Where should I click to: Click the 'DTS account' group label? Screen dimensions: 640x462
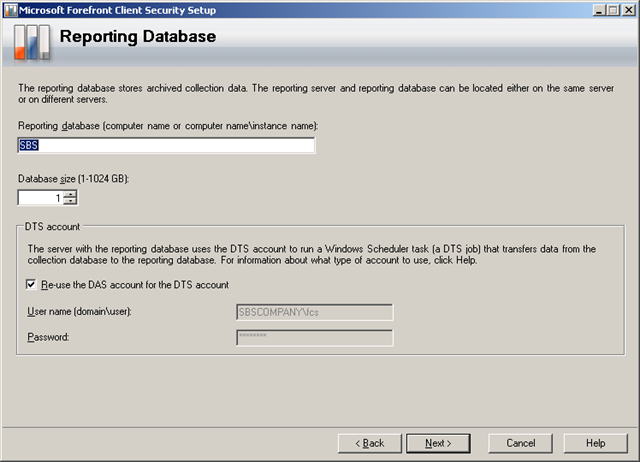tap(52, 227)
